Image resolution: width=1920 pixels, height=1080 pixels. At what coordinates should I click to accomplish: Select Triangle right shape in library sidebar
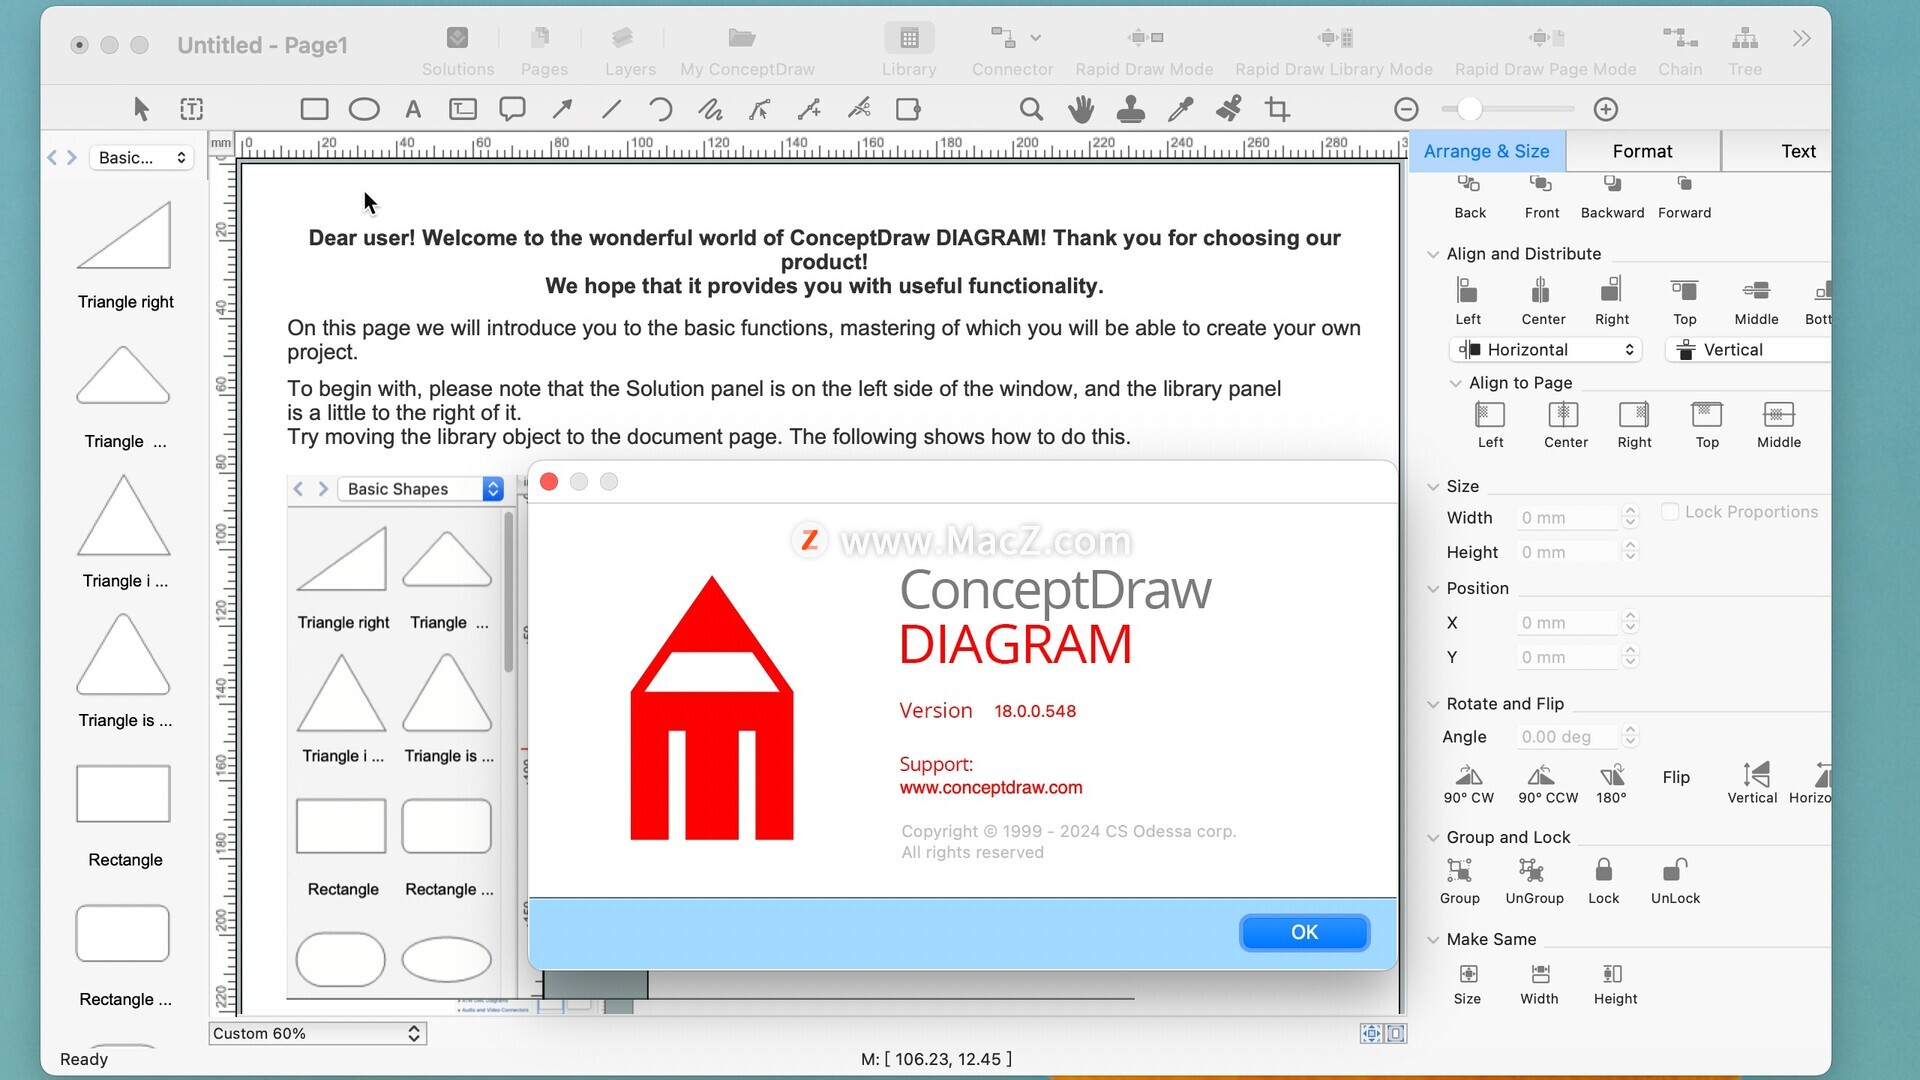tap(125, 255)
